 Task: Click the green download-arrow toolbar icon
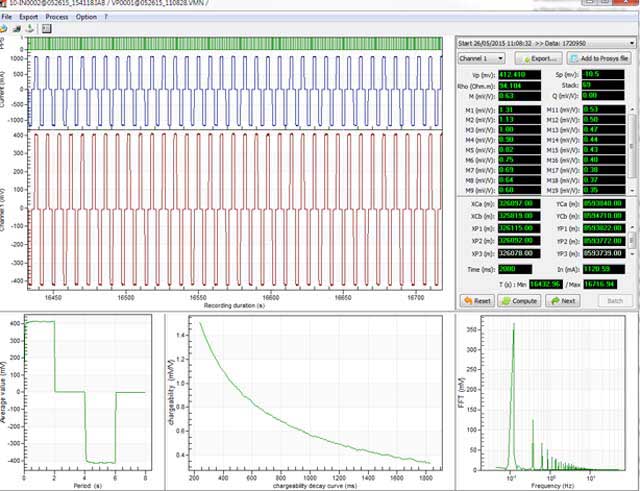pyautogui.click(x=30, y=29)
